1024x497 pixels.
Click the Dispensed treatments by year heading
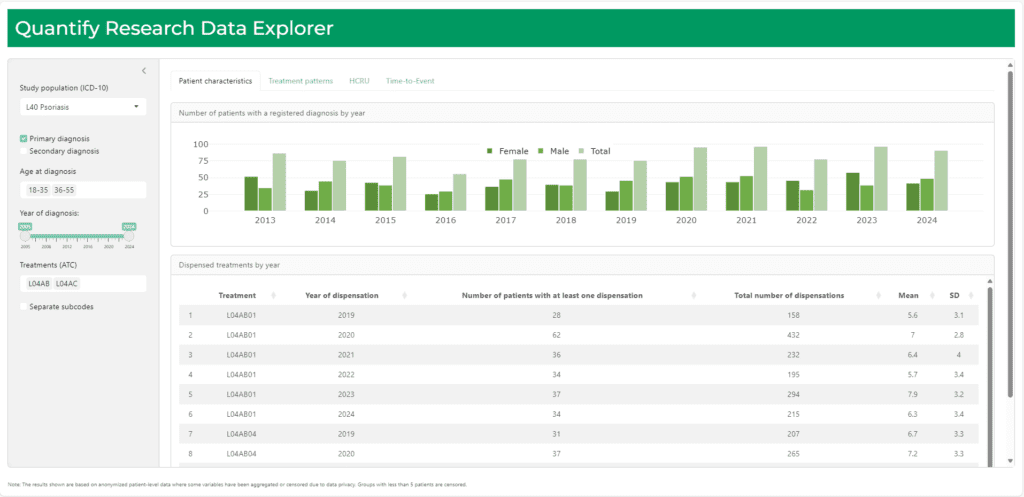coord(230,265)
